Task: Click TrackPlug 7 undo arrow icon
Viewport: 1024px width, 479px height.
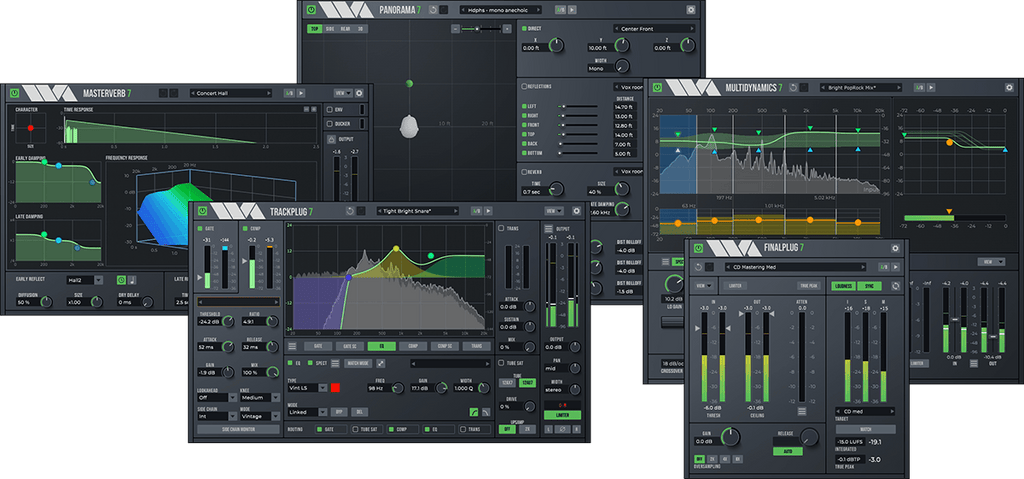Action: [351, 211]
